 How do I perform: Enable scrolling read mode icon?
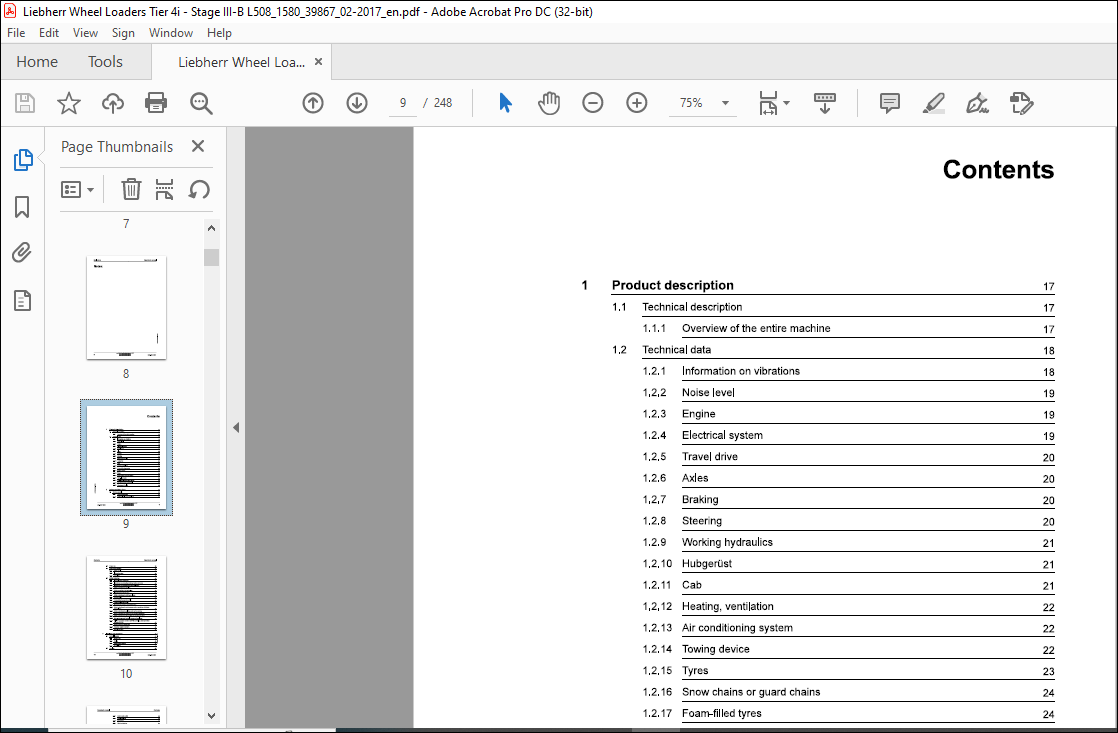[825, 103]
